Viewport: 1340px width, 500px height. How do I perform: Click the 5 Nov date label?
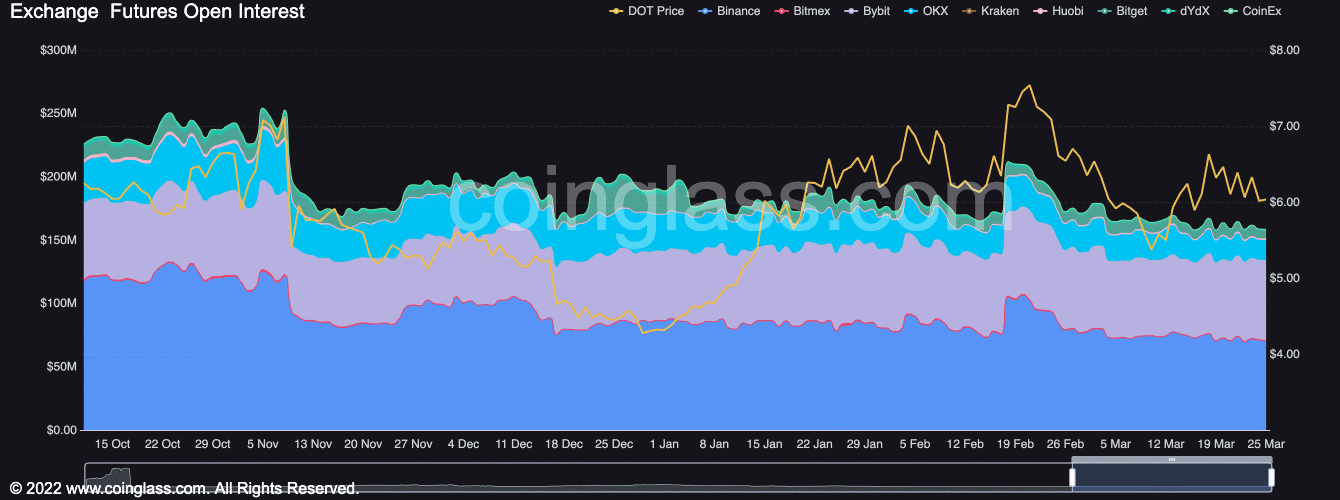tap(262, 444)
